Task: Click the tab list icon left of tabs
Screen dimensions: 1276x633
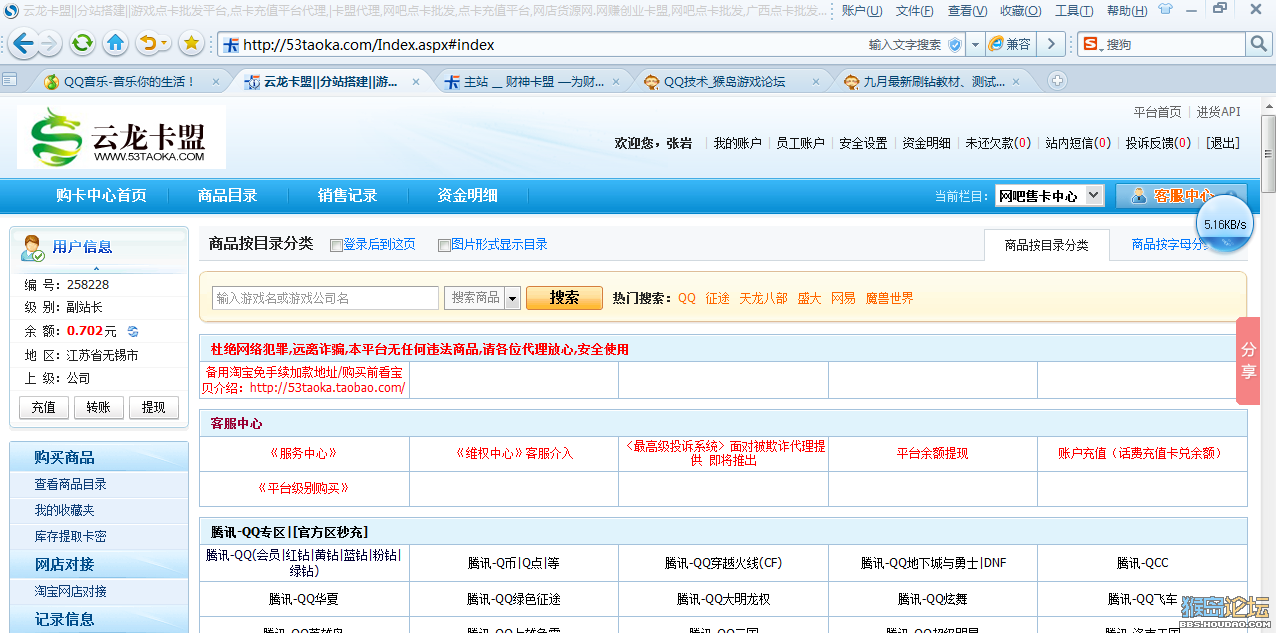Action: coord(9,80)
